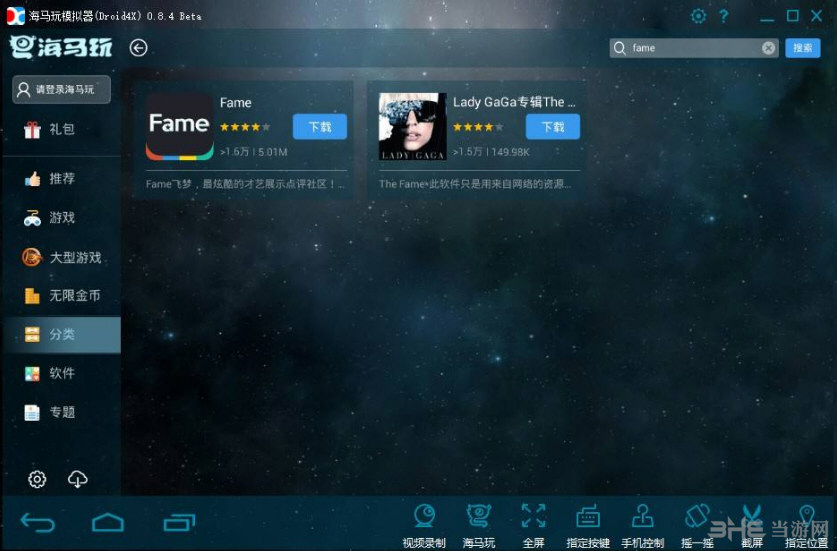Screen dimensions: 837x551
Task: Click the Fame four-star rating
Action: 245,127
